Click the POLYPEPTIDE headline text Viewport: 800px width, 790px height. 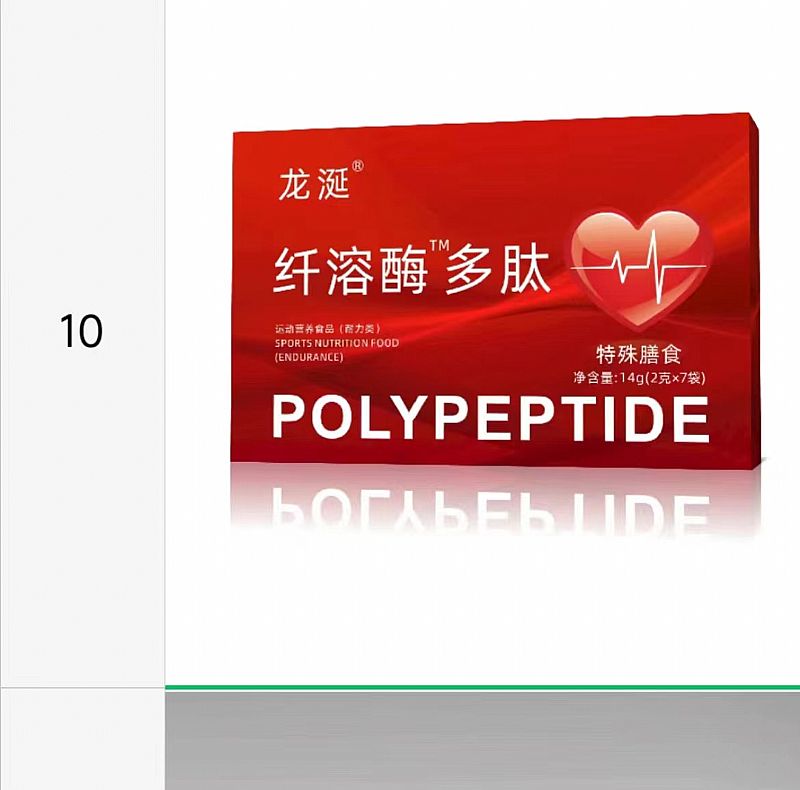click(x=491, y=418)
